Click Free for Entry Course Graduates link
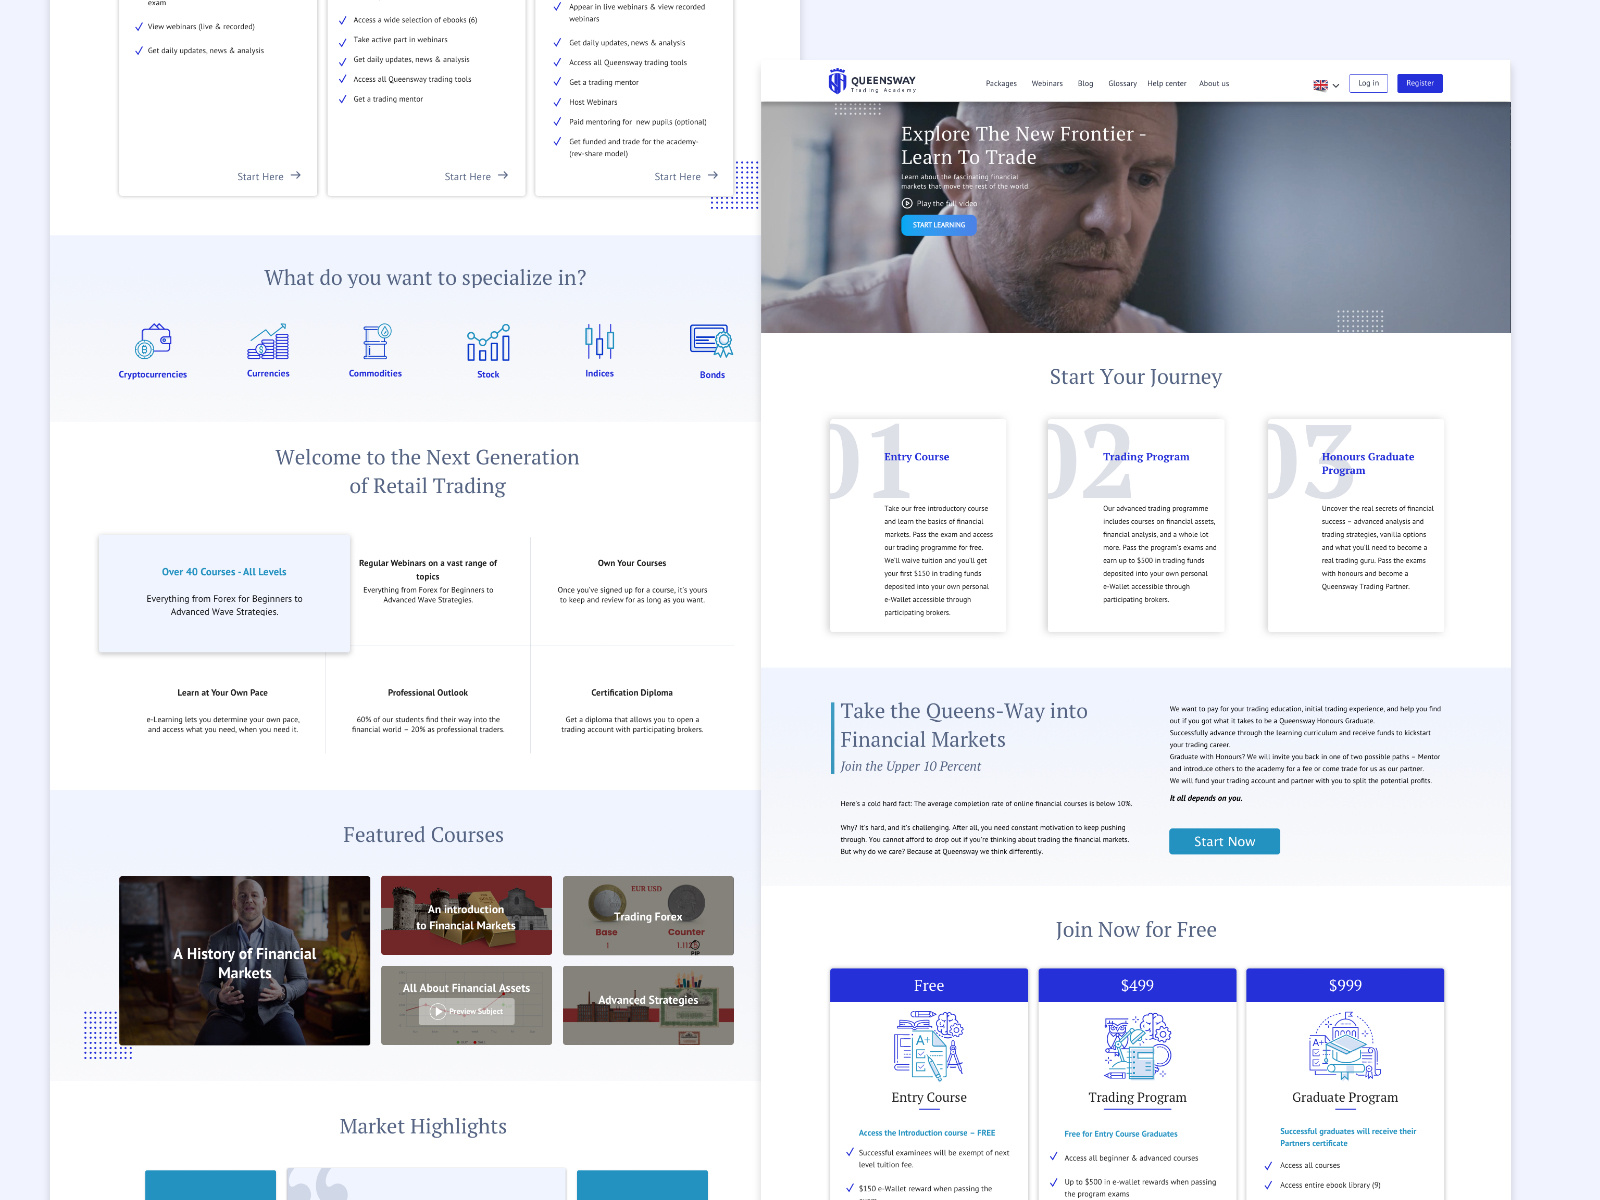The width and height of the screenshot is (1600, 1200). pyautogui.click(x=1121, y=1134)
